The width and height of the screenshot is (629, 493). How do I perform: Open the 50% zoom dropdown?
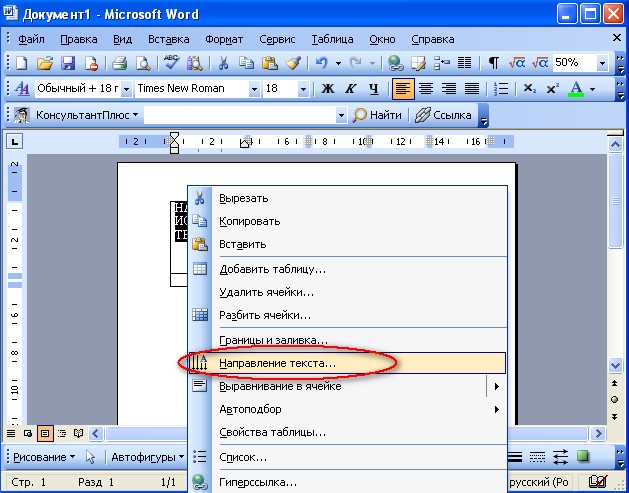[602, 63]
